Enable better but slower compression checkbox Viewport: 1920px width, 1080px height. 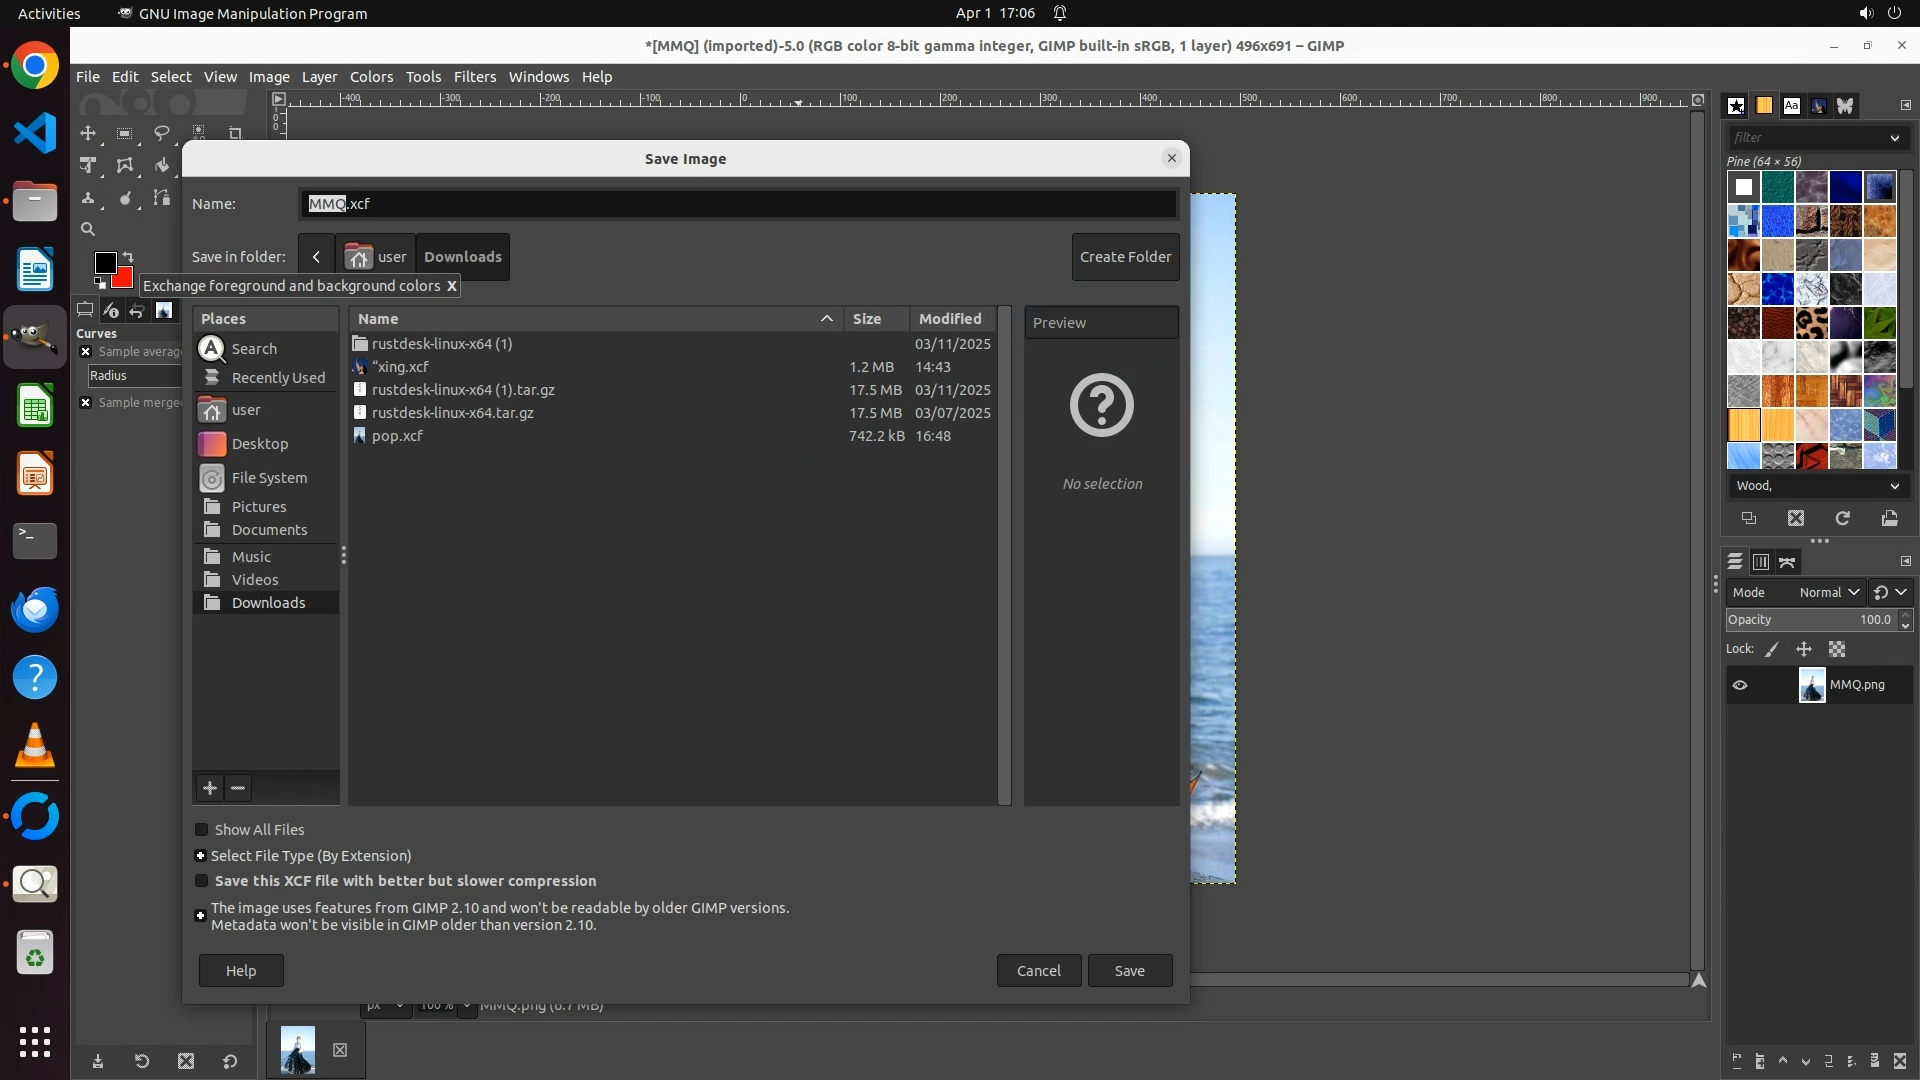[202, 881]
